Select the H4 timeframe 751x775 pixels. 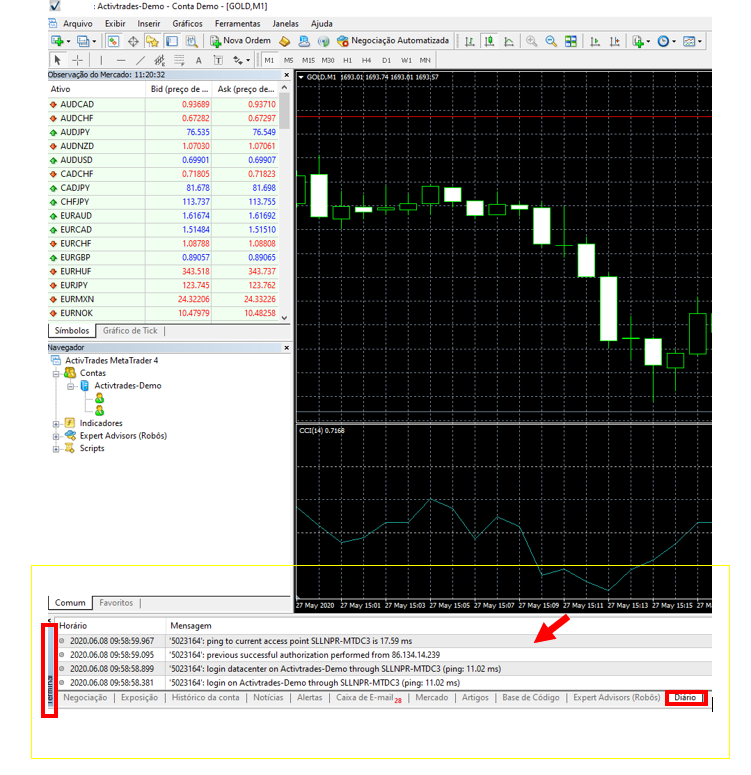[366, 60]
